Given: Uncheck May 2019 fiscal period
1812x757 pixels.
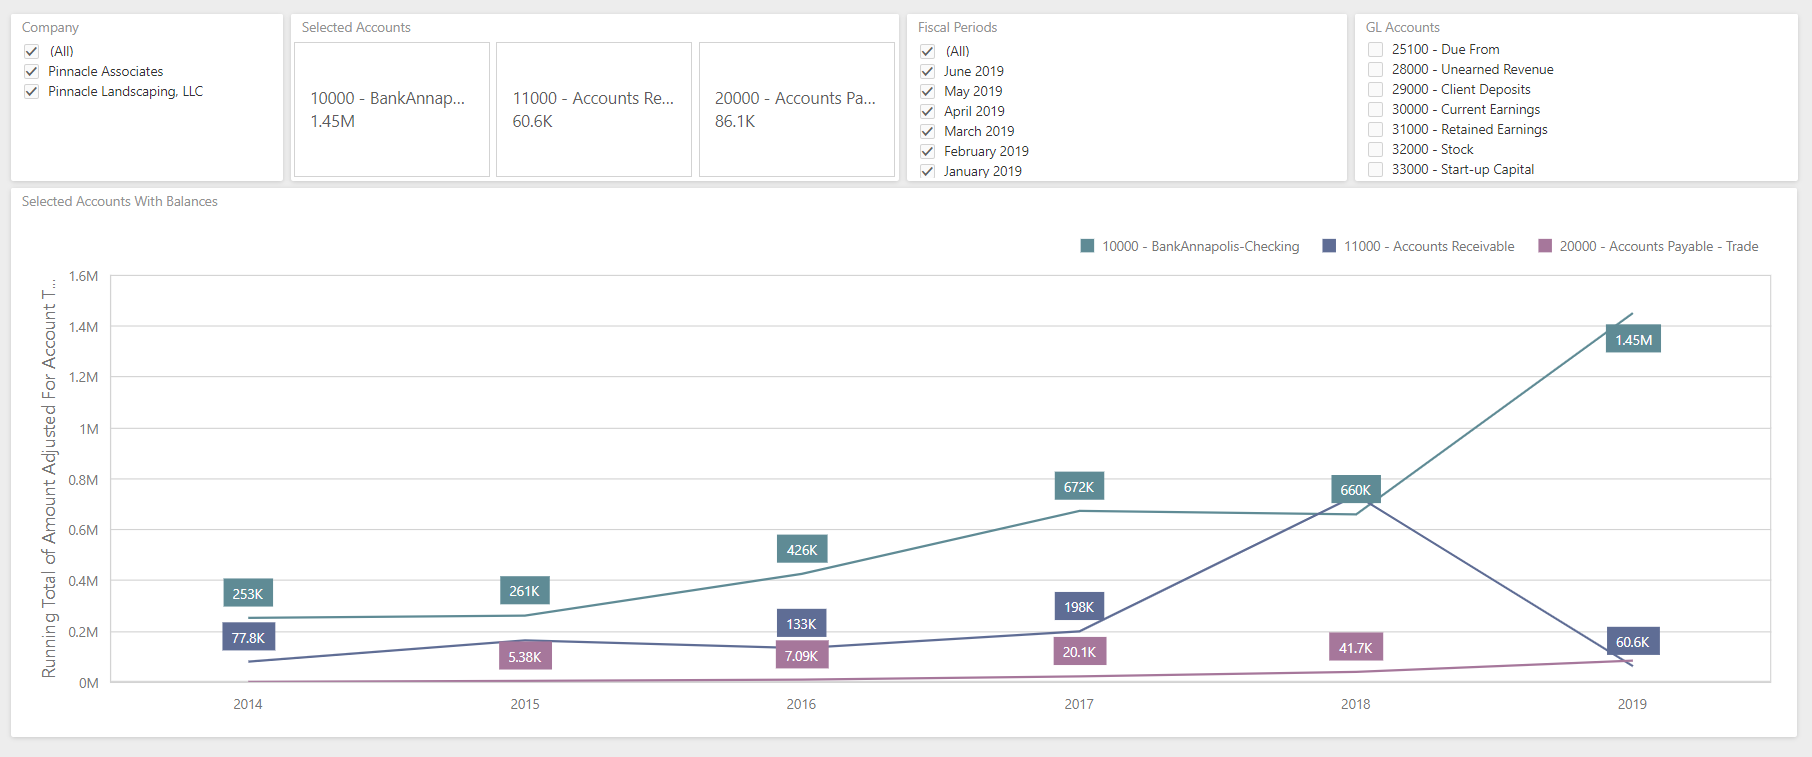Looking at the screenshot, I should click(x=927, y=91).
